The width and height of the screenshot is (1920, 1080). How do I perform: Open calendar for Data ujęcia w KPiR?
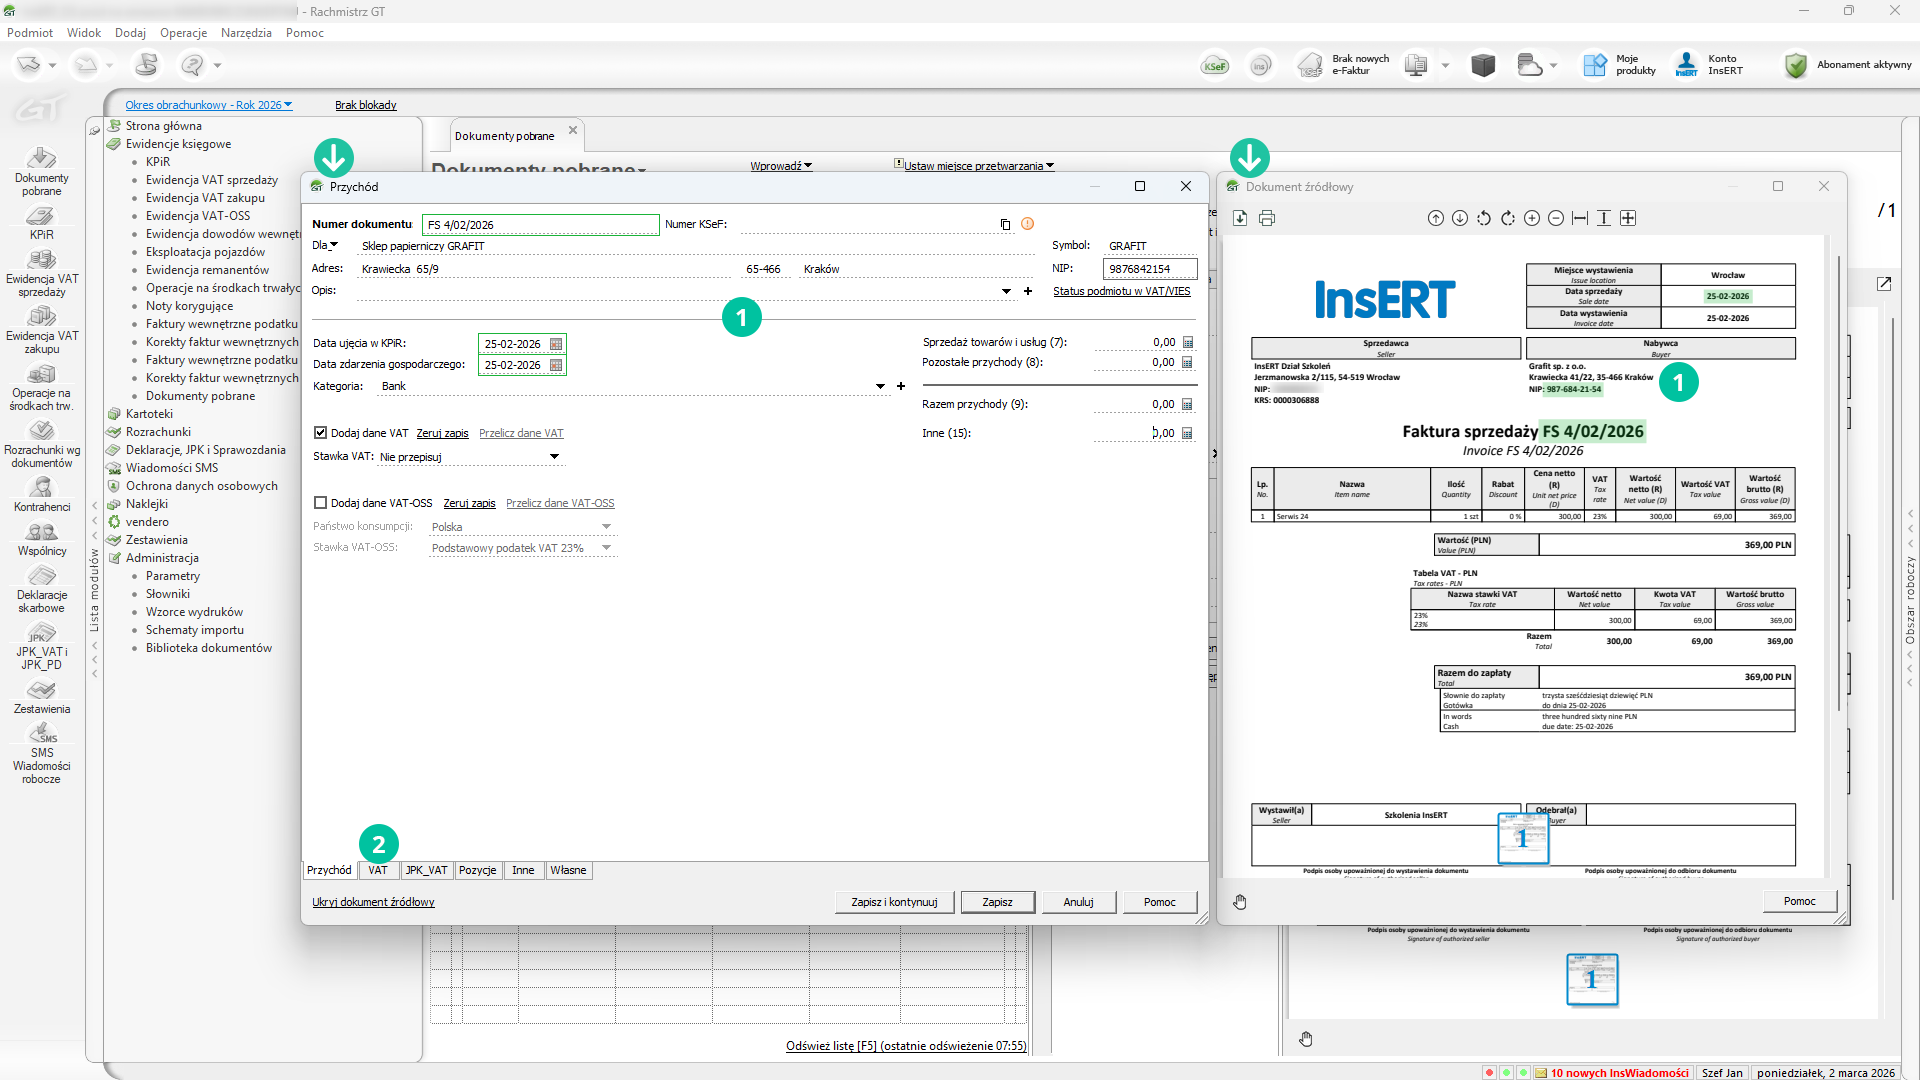(x=556, y=344)
